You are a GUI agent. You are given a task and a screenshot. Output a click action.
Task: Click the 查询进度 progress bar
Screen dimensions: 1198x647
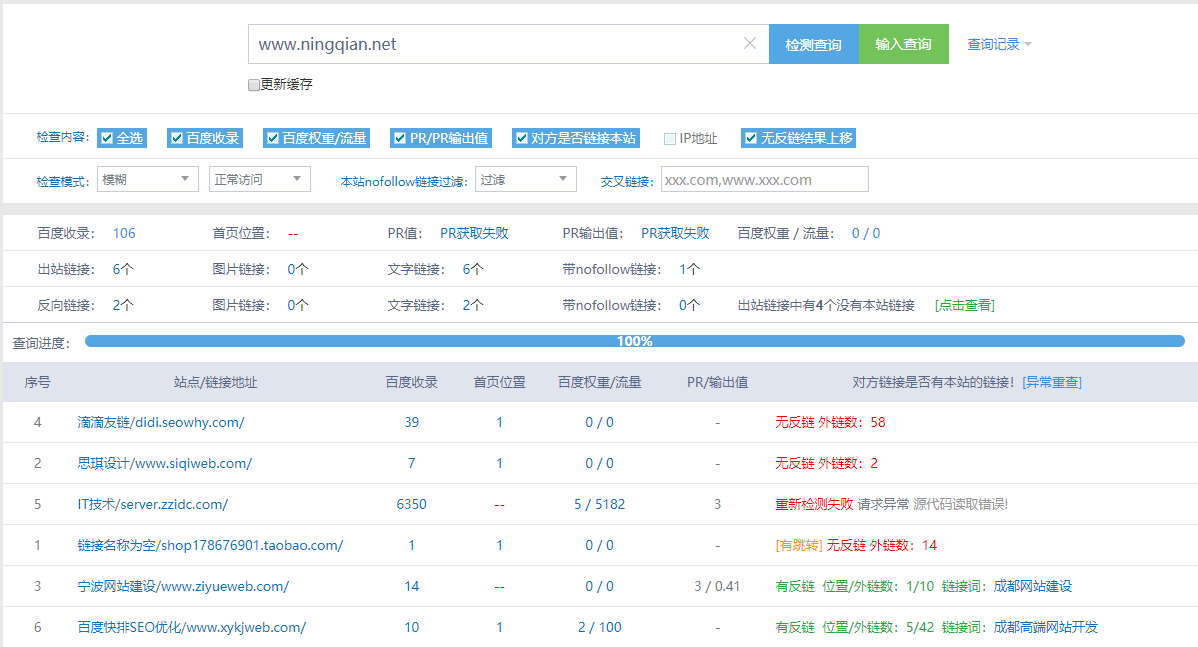(x=634, y=341)
